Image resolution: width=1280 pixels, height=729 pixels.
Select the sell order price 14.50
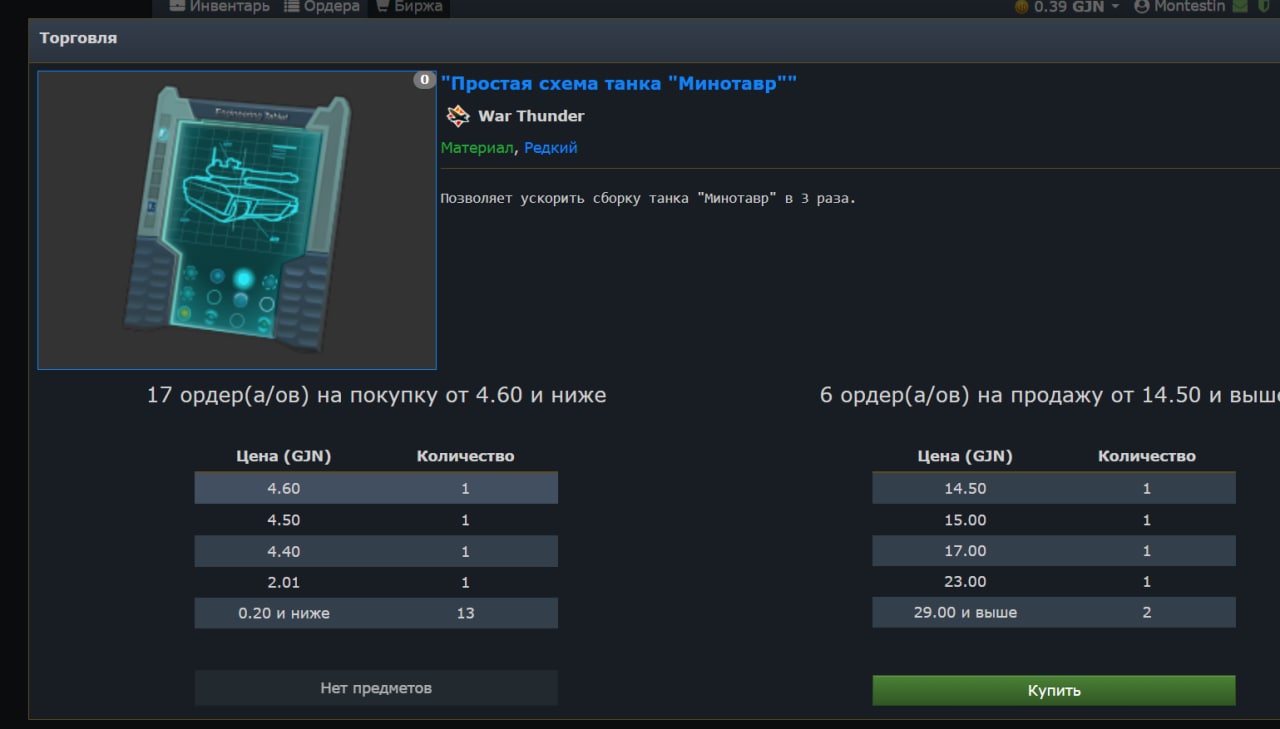pos(965,489)
